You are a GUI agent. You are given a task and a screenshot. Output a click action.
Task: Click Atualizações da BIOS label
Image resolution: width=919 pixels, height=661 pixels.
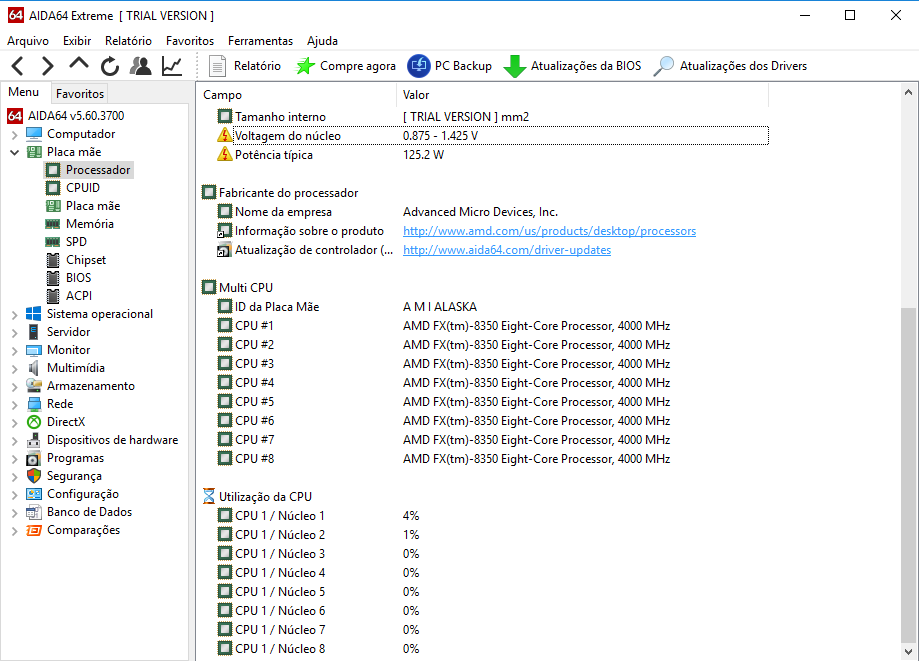tap(586, 66)
